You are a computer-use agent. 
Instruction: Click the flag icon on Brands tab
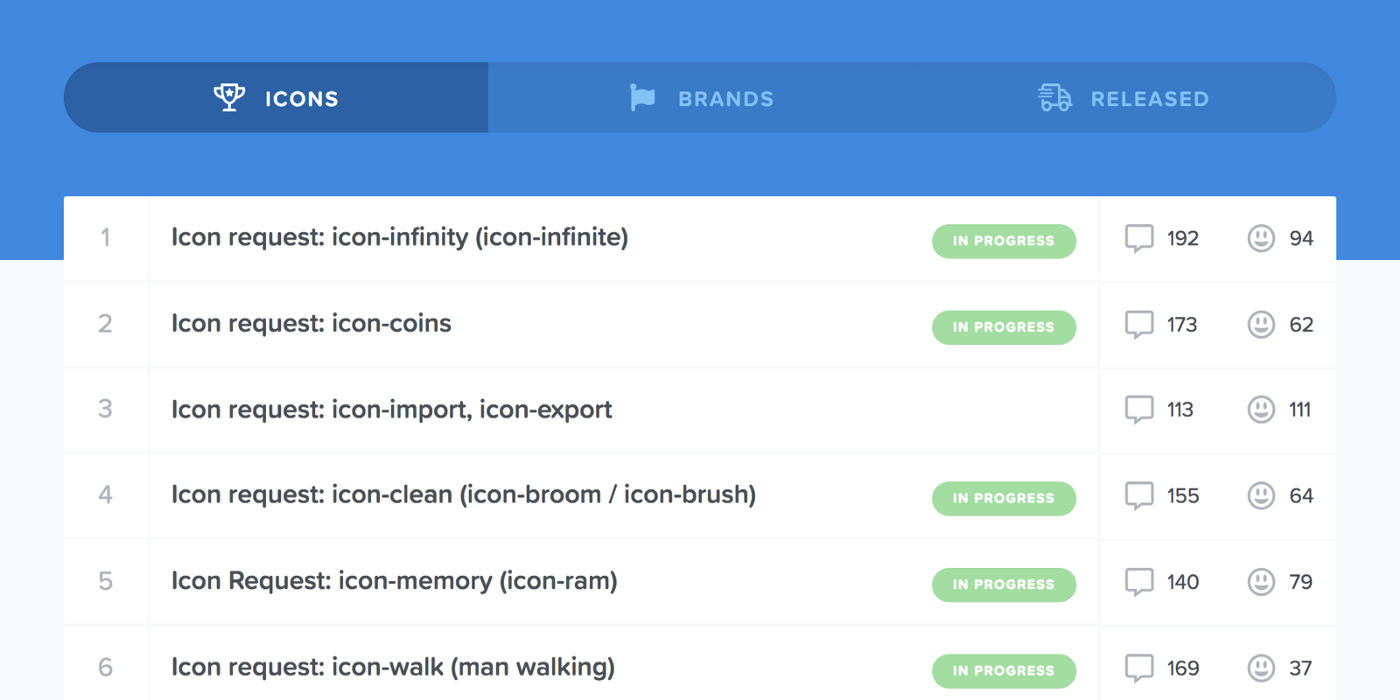pyautogui.click(x=642, y=97)
